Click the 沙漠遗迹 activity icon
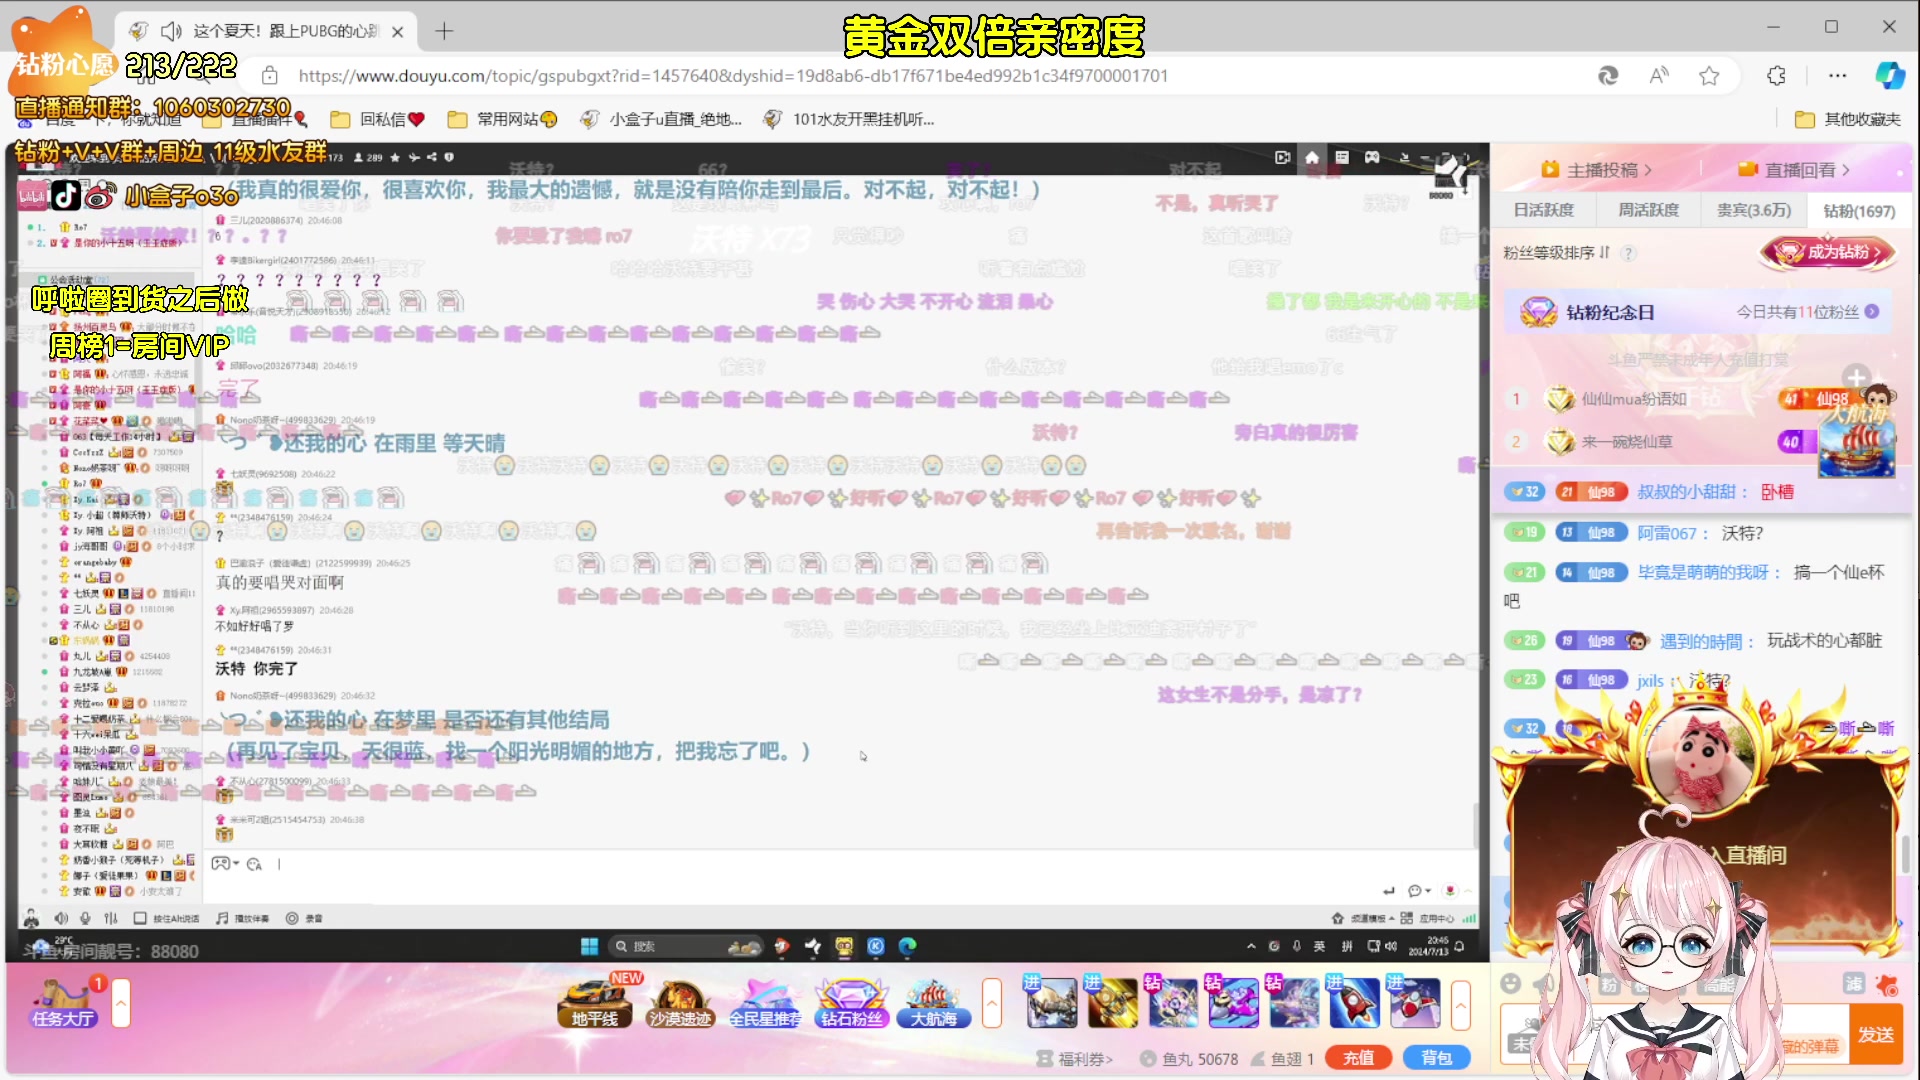1920x1080 pixels. coord(680,1003)
